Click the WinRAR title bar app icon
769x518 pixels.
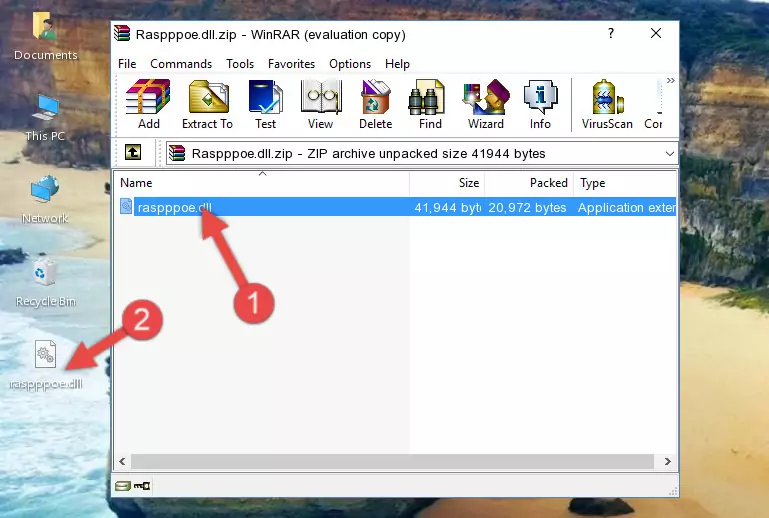click(122, 33)
